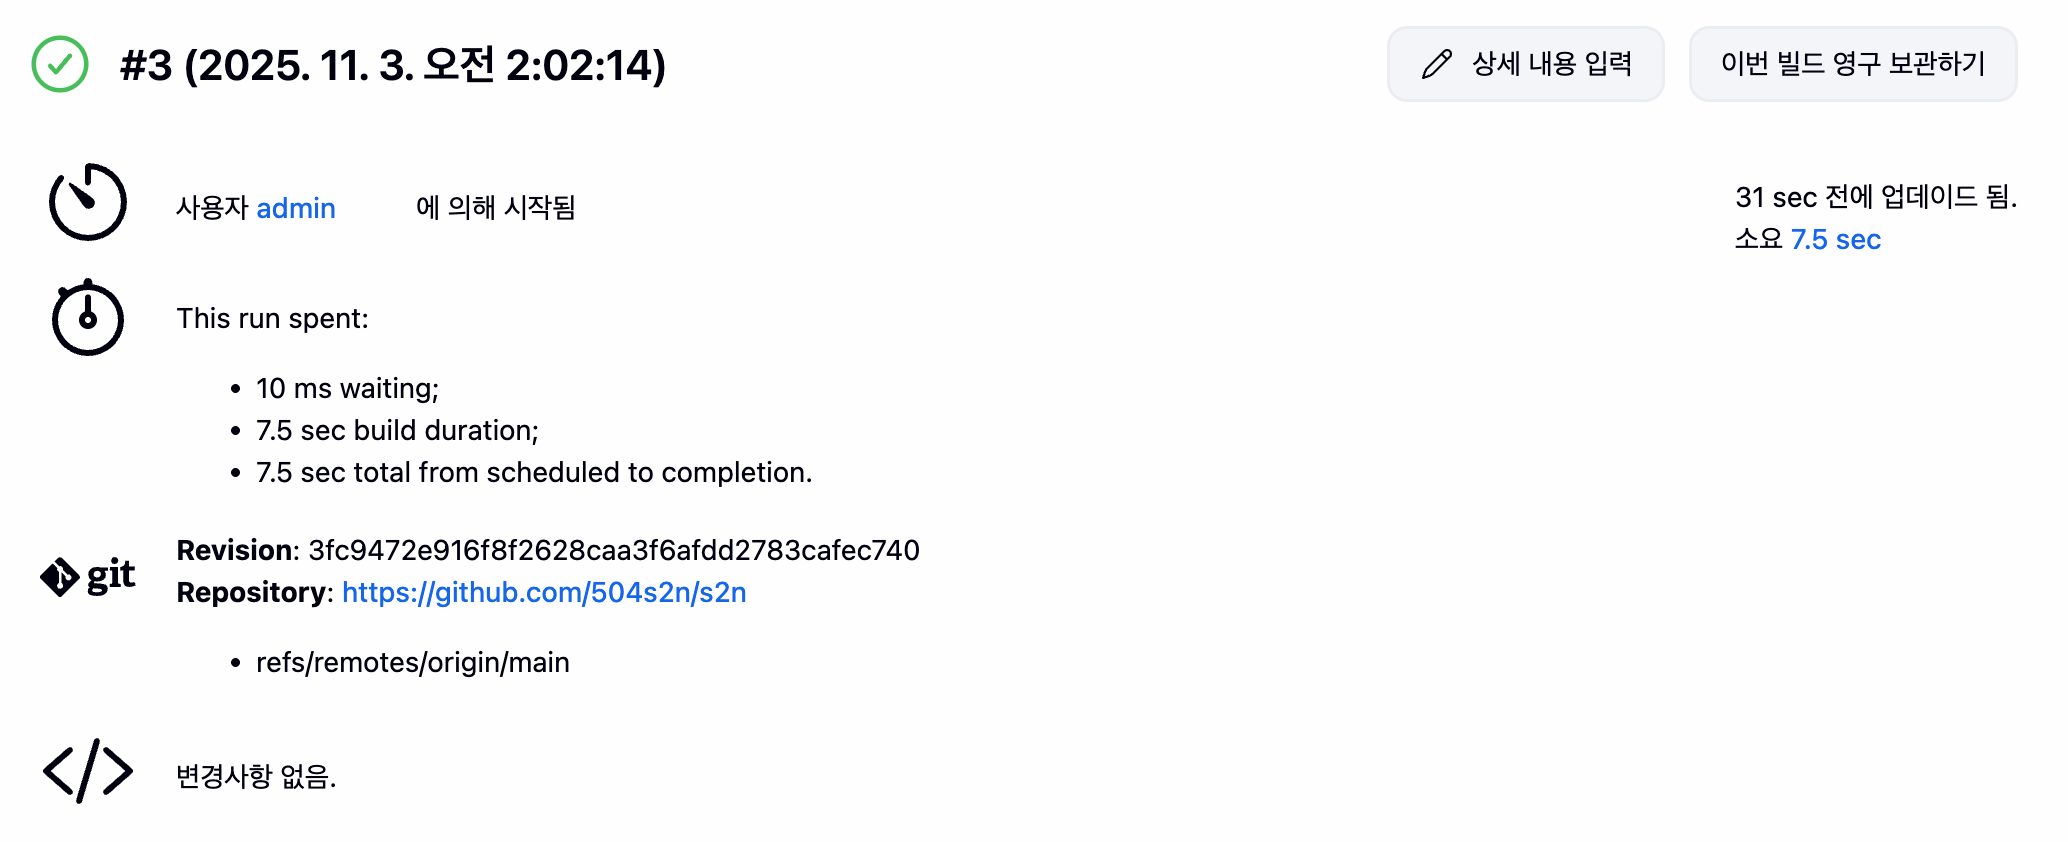Click the total from scheduled to completion line

[x=534, y=473]
